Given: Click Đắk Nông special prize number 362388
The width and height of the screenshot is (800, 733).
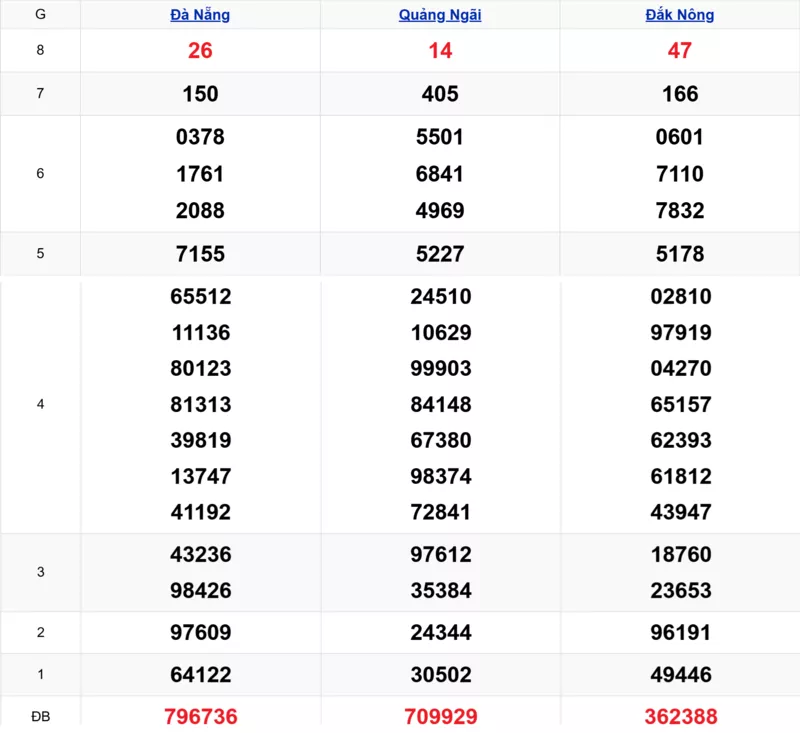Looking at the screenshot, I should 680,717.
